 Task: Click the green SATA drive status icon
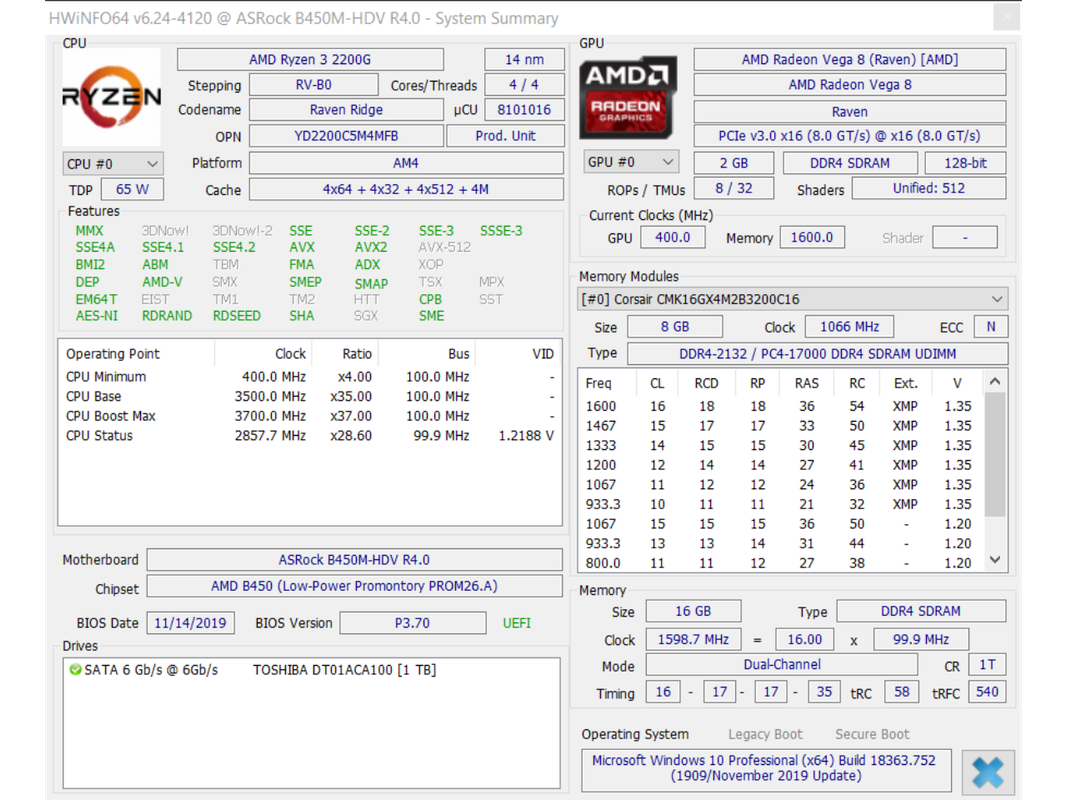click(x=75, y=670)
